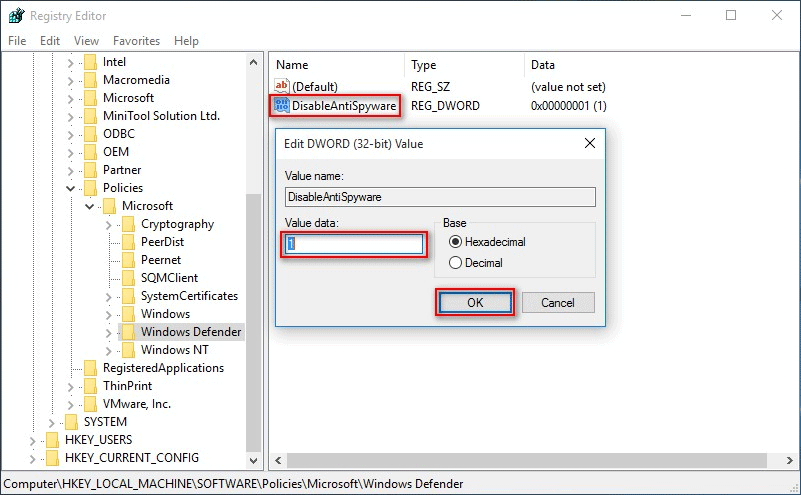
Task: Select the Decimal base option
Action: point(456,263)
